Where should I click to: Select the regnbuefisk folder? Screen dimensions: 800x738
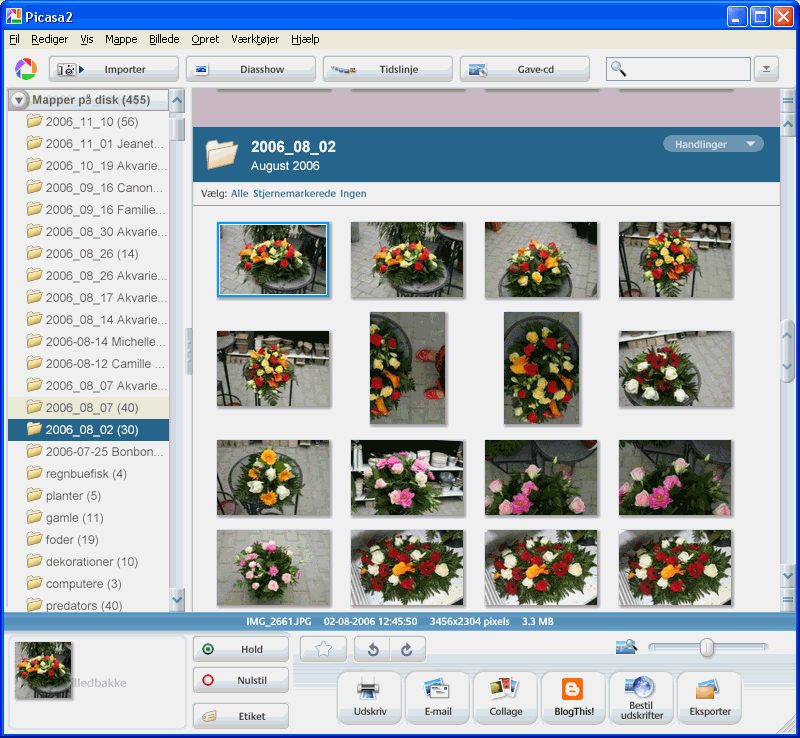tap(86, 473)
